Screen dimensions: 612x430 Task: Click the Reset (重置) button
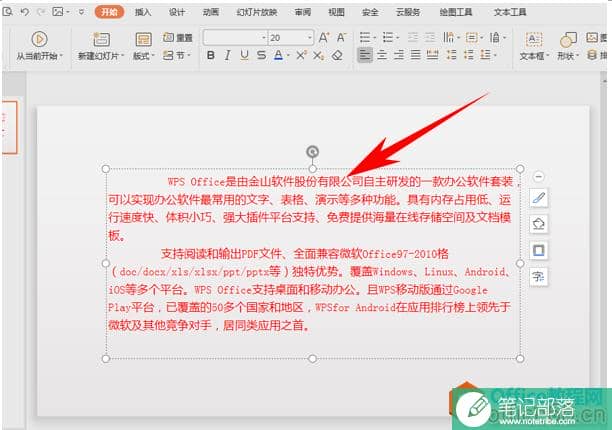178,37
